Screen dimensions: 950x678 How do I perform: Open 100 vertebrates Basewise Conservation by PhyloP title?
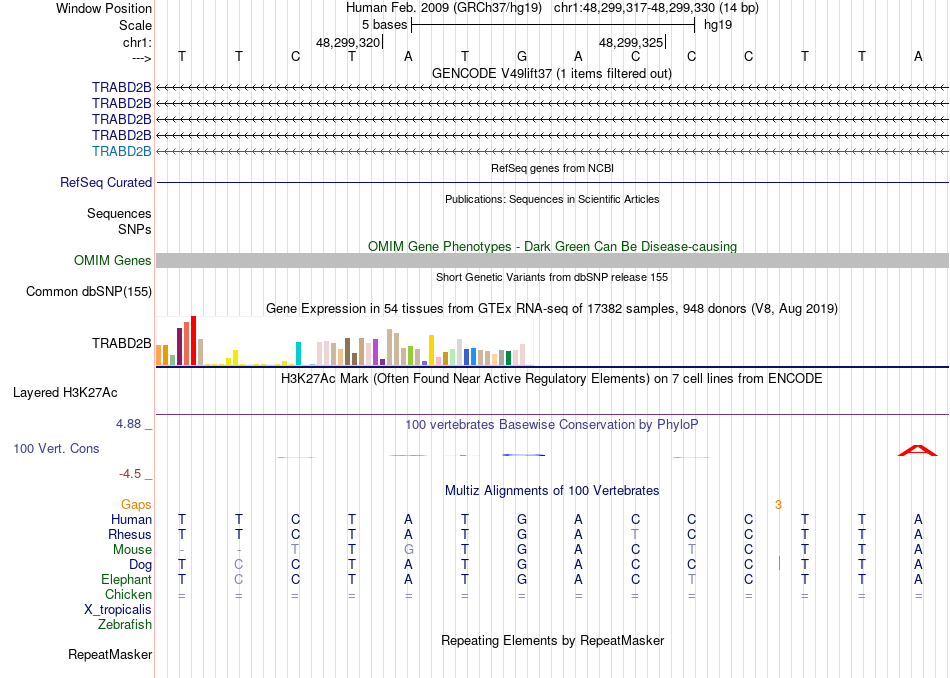point(552,425)
